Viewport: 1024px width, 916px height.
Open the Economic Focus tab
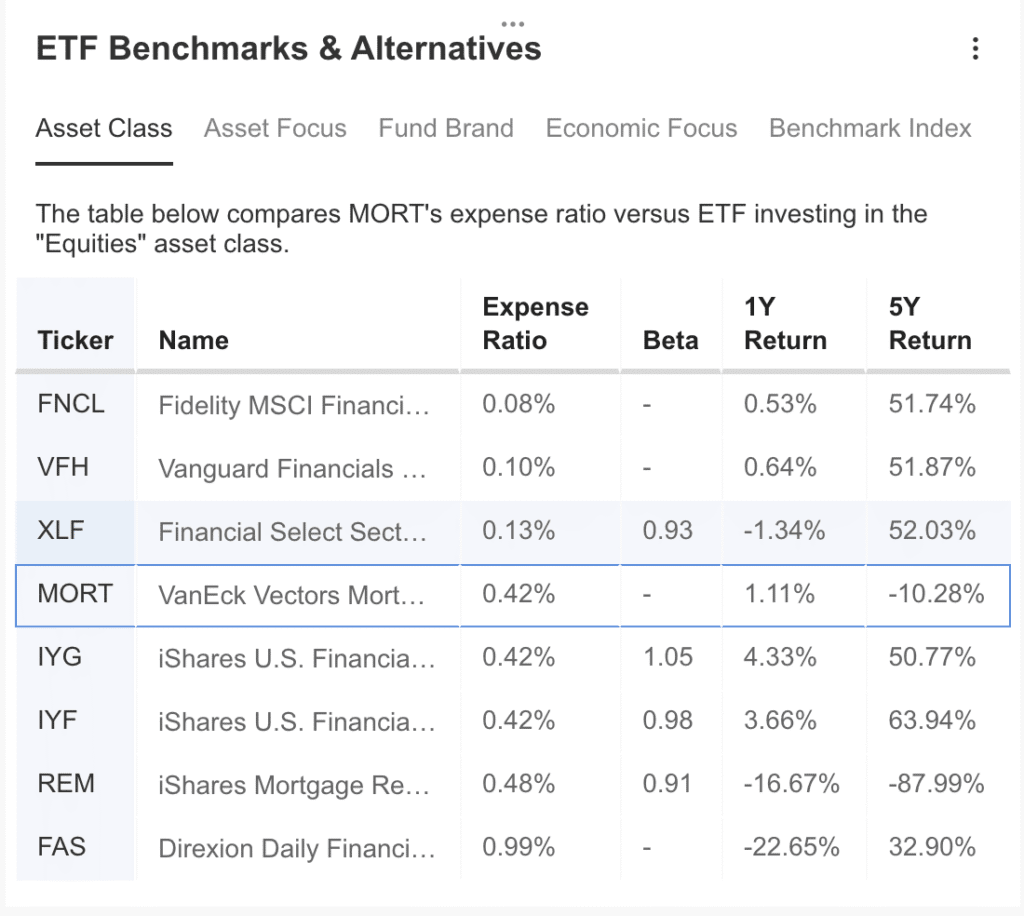tap(641, 128)
